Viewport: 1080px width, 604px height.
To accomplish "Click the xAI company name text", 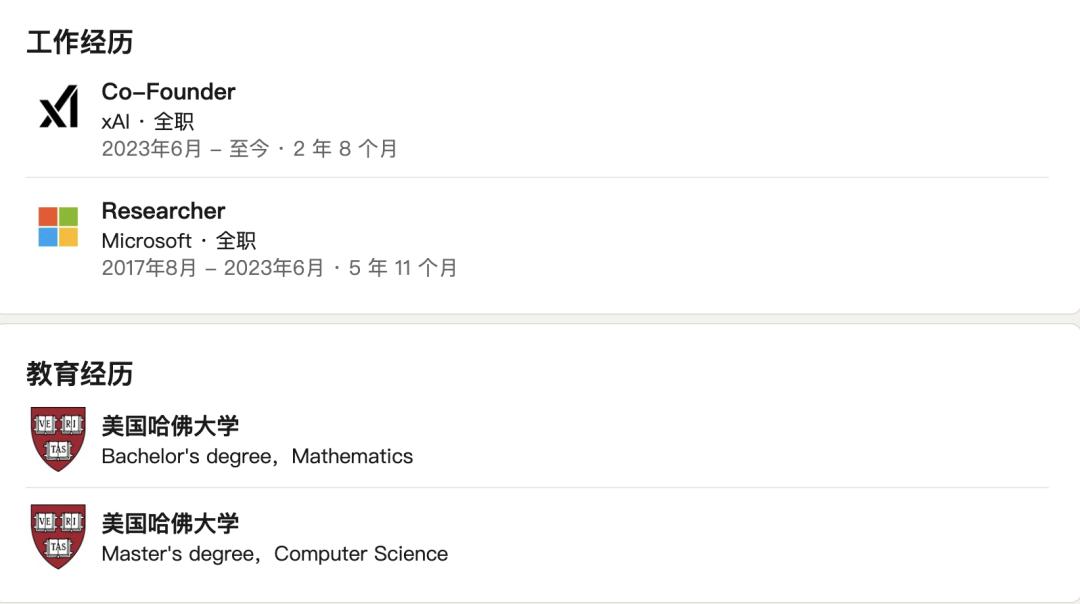I will point(115,122).
